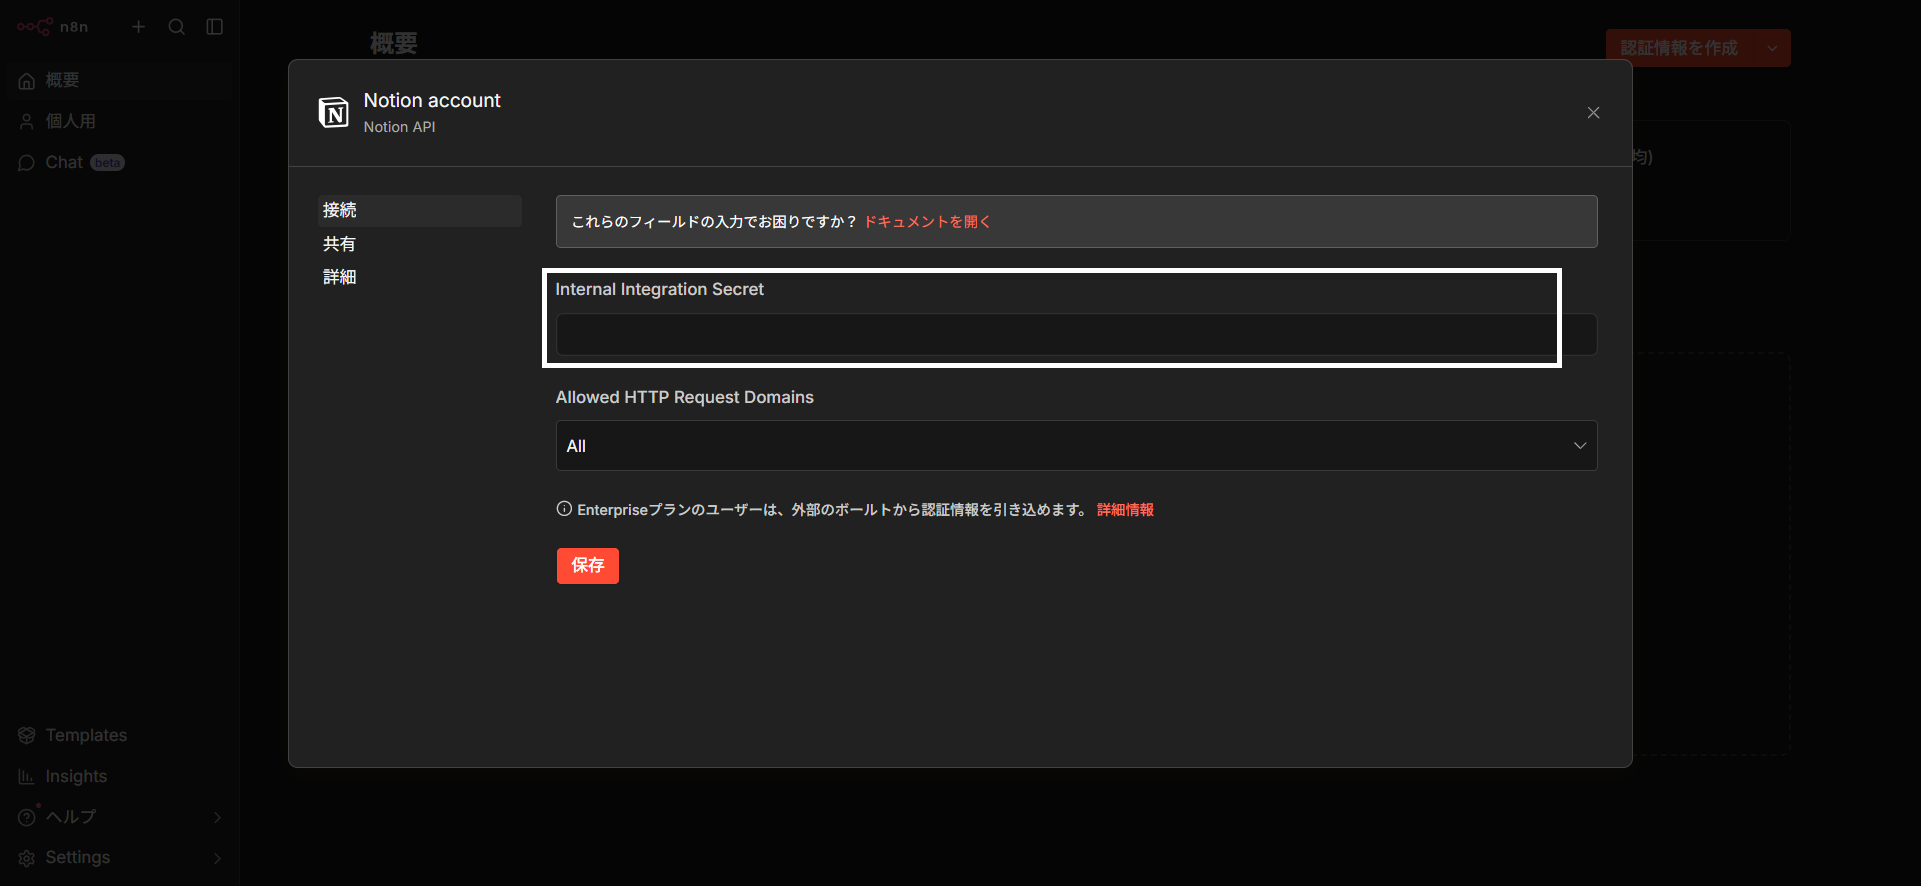Click the Insights chart icon
1921x886 pixels.
pyautogui.click(x=27, y=777)
